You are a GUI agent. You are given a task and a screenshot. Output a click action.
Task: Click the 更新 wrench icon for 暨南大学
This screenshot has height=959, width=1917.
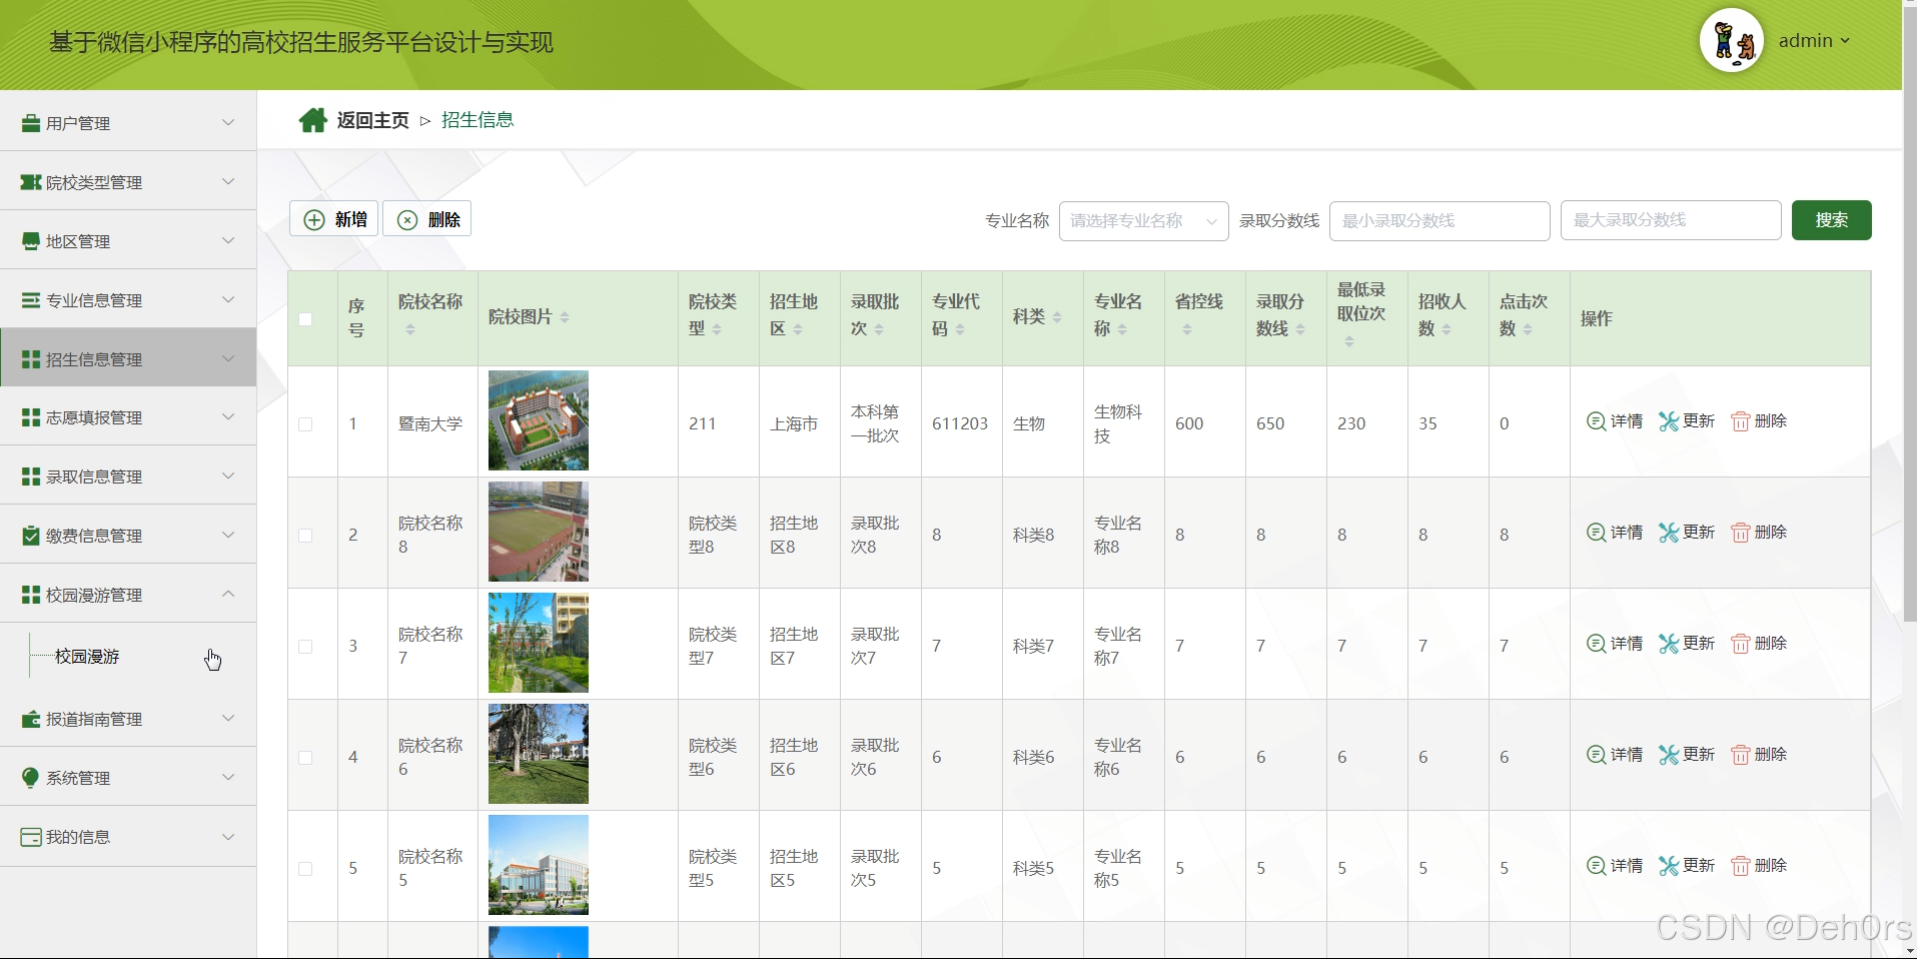click(1668, 421)
